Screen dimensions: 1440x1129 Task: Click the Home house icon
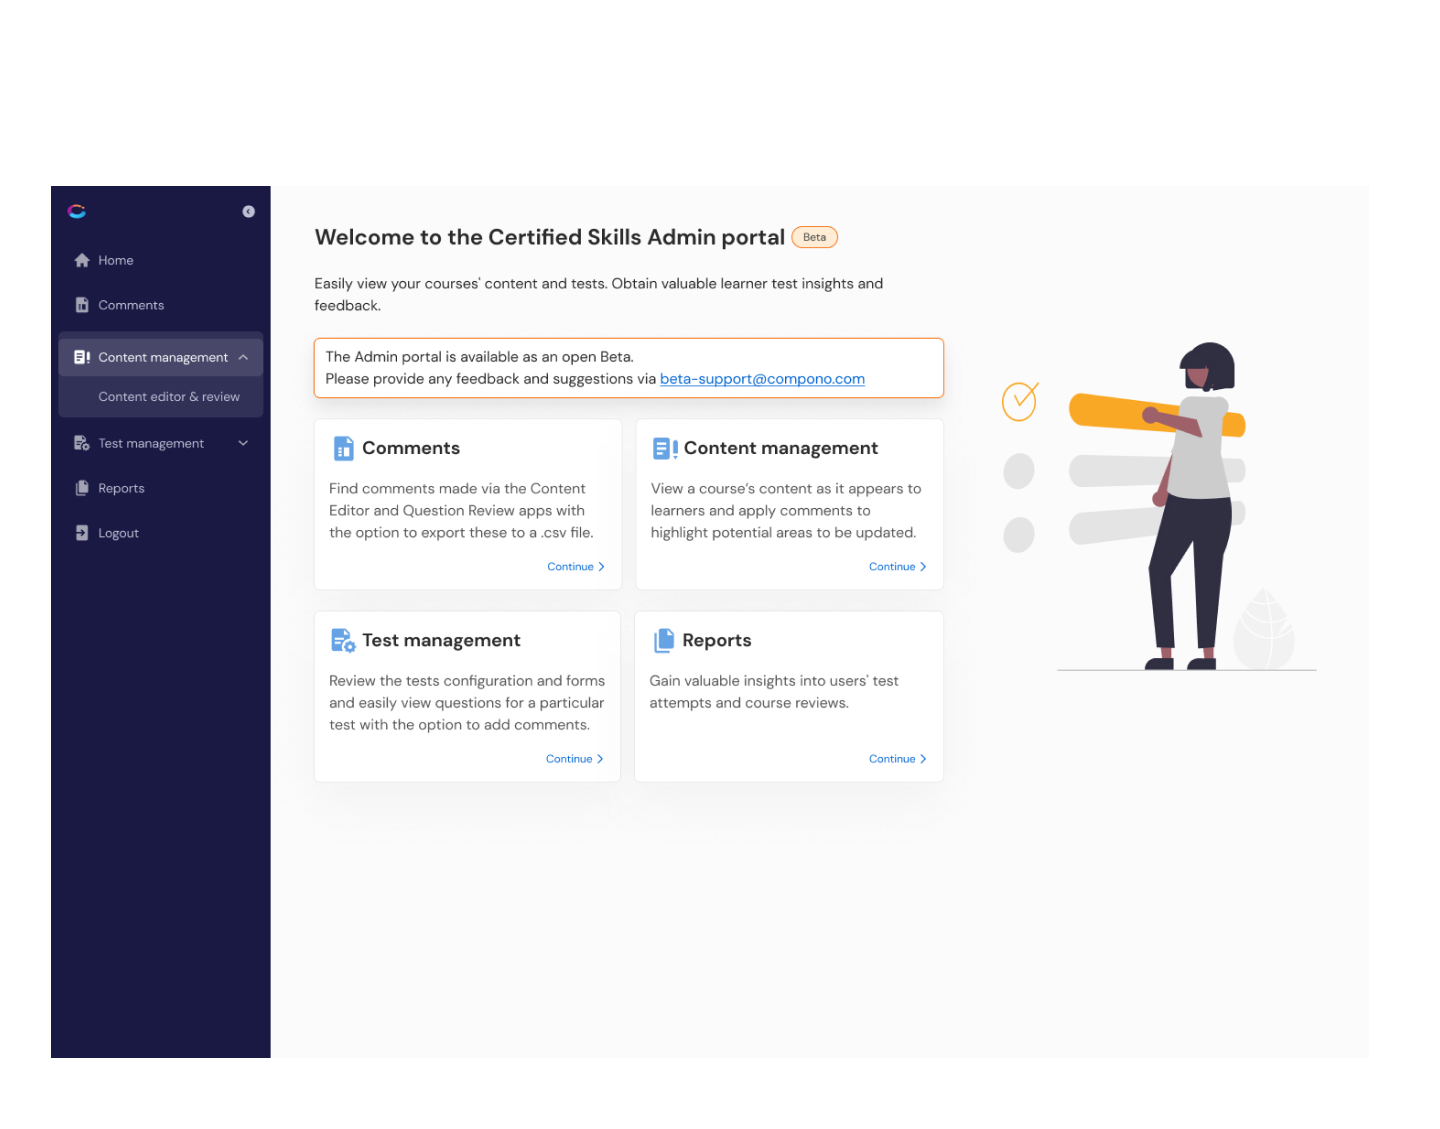point(82,260)
